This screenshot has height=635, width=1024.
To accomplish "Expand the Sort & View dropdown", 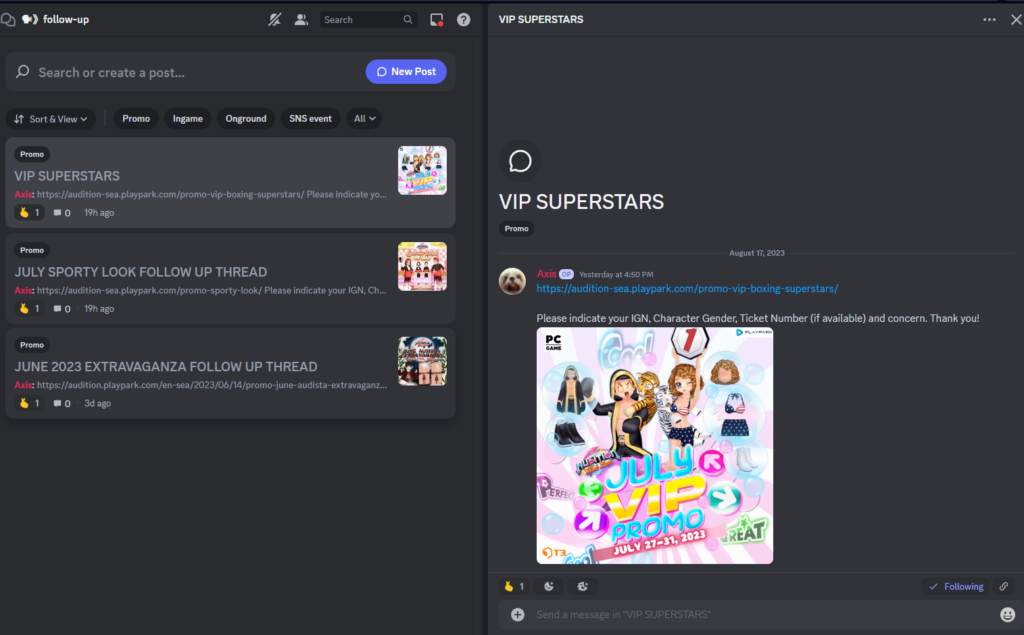I will (x=51, y=118).
